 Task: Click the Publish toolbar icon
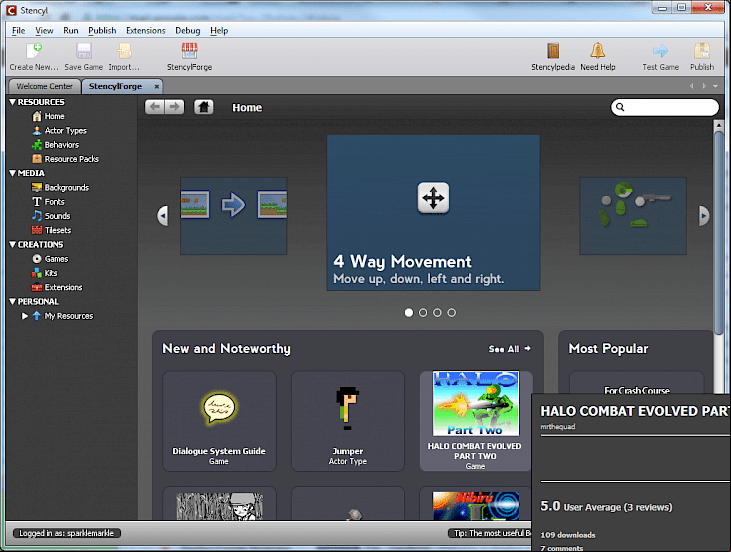(702, 50)
